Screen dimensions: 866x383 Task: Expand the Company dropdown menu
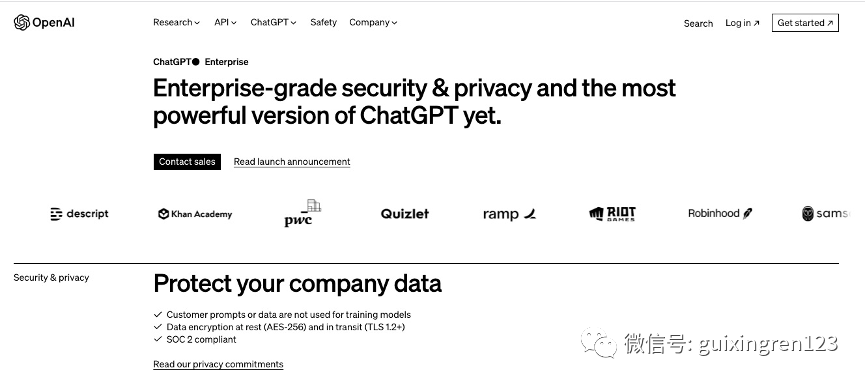point(373,23)
